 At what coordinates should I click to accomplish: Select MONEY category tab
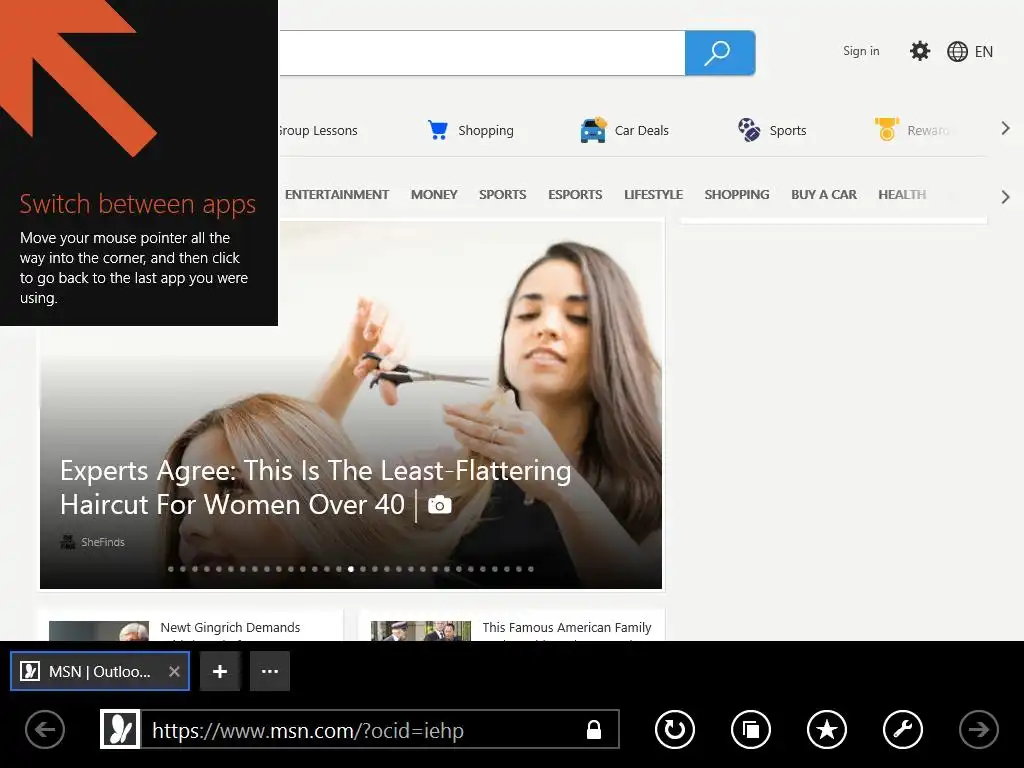pos(434,195)
